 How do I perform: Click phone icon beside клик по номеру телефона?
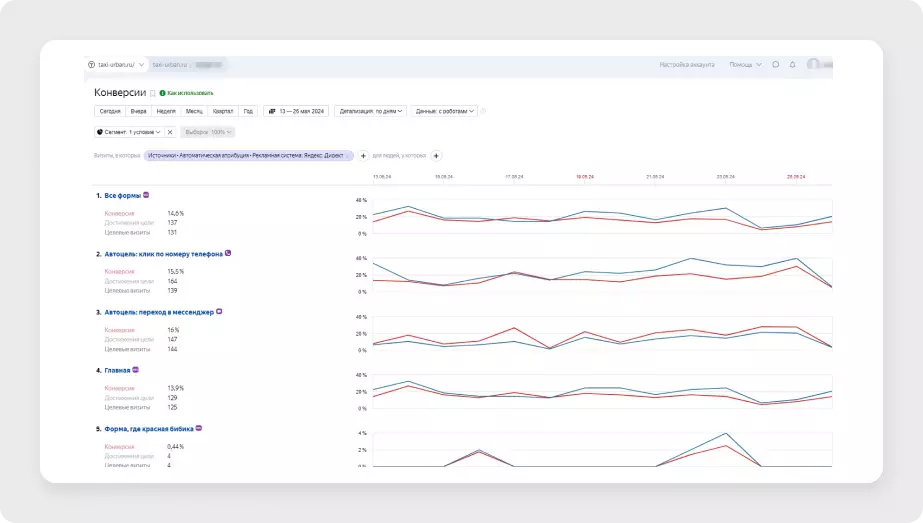click(x=228, y=253)
